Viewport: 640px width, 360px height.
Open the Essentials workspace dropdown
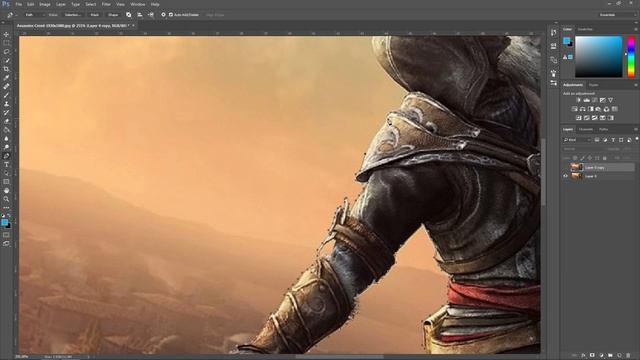[617, 15]
